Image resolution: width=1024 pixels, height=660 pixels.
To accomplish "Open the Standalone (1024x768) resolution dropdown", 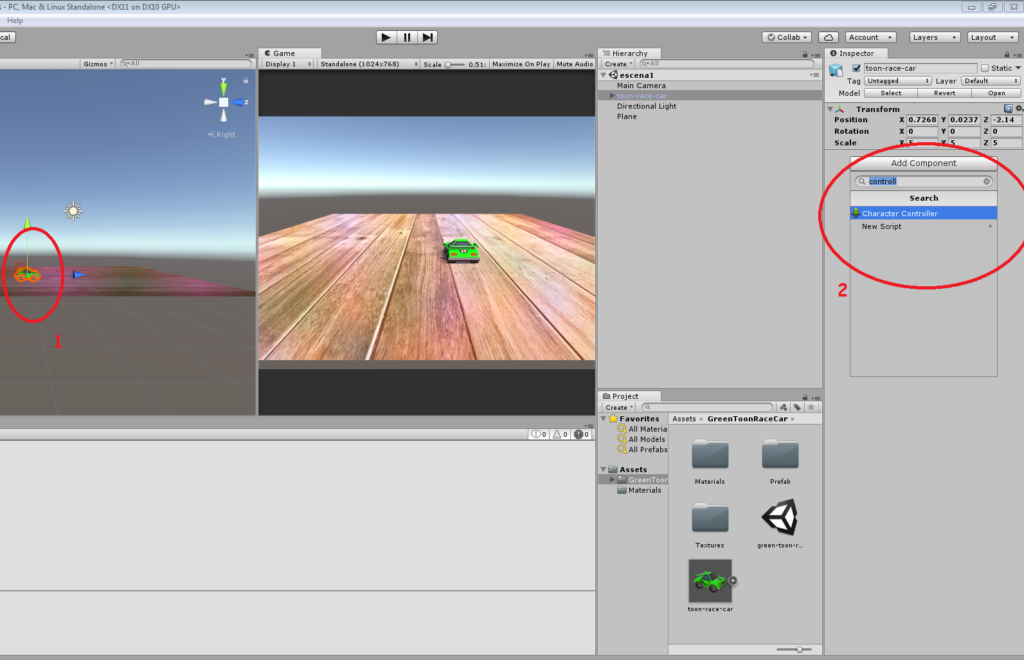I will pos(369,64).
